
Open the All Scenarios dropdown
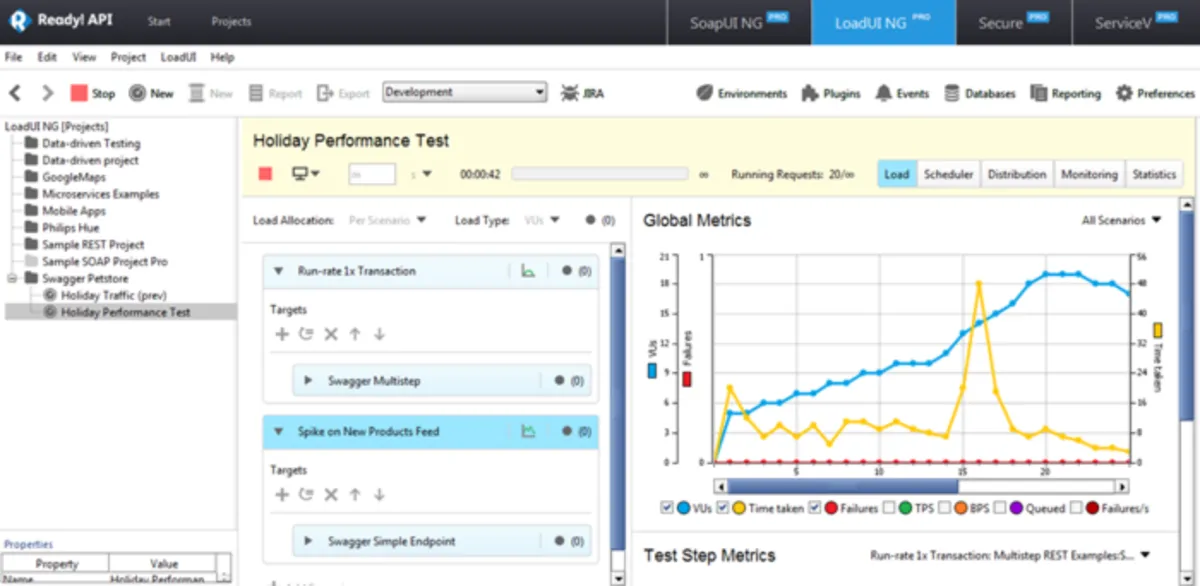coord(1122,220)
